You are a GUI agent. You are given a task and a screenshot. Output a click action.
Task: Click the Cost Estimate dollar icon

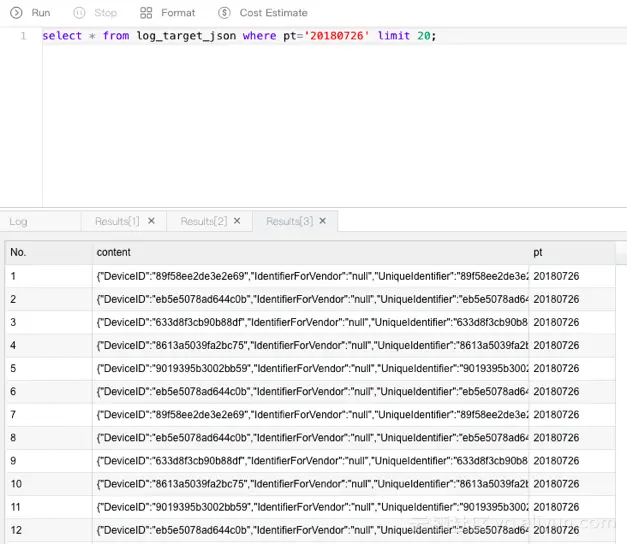point(224,13)
